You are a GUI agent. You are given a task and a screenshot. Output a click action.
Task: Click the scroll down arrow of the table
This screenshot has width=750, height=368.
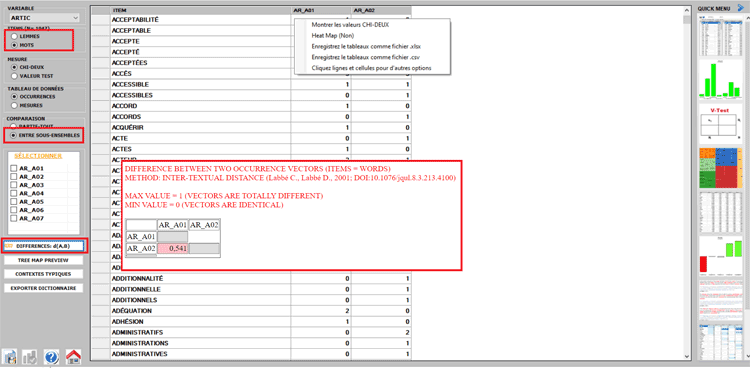click(686, 357)
